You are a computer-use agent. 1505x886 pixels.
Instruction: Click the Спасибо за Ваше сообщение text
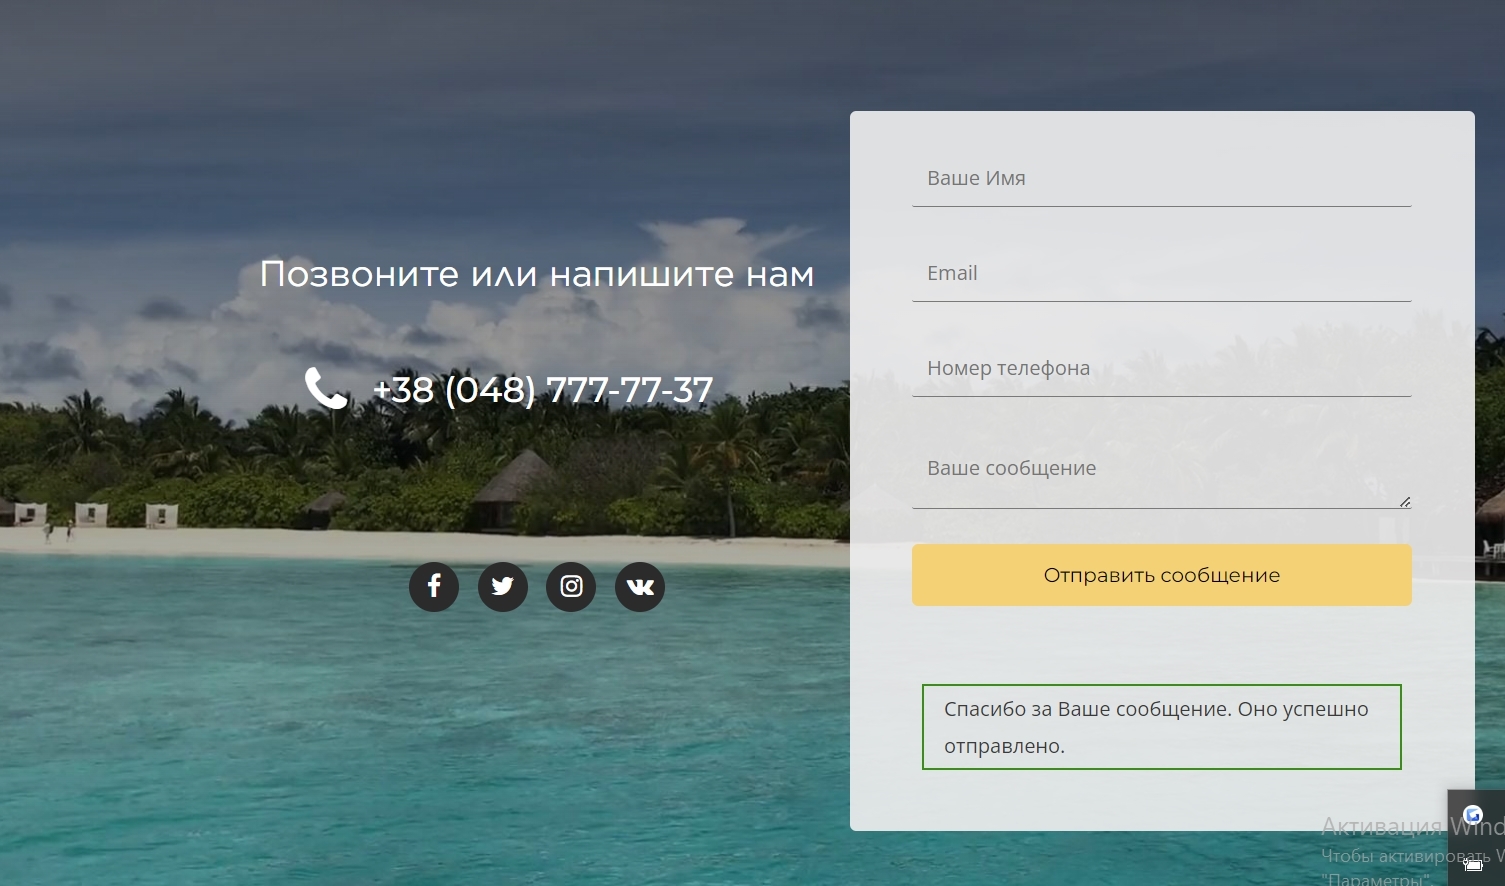coord(1156,727)
